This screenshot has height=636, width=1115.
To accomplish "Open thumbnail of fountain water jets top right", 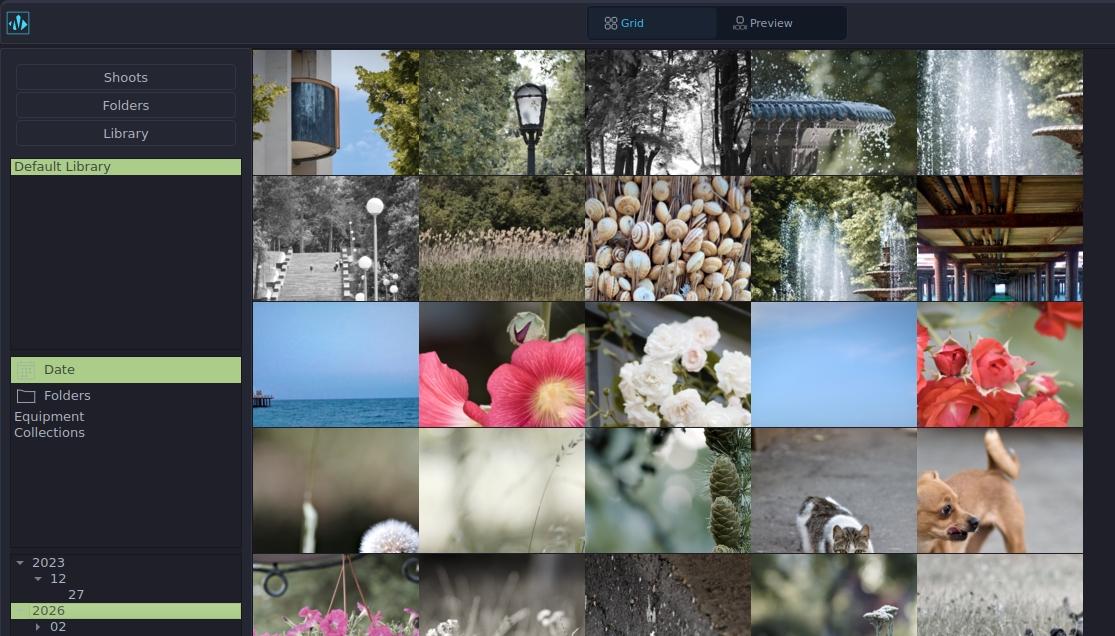I will [1000, 112].
